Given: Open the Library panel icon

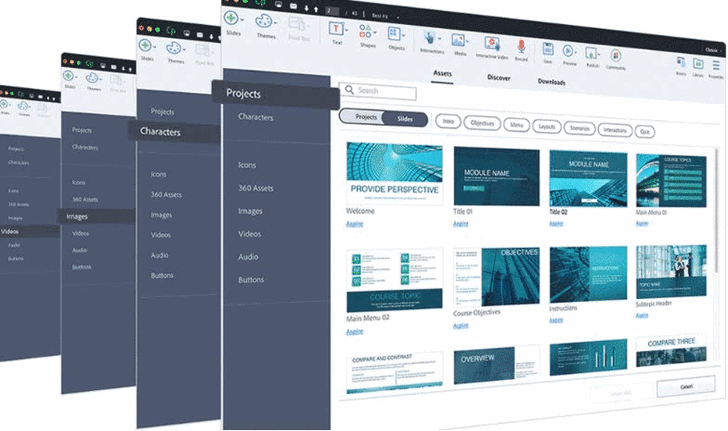Looking at the screenshot, I should click(698, 64).
